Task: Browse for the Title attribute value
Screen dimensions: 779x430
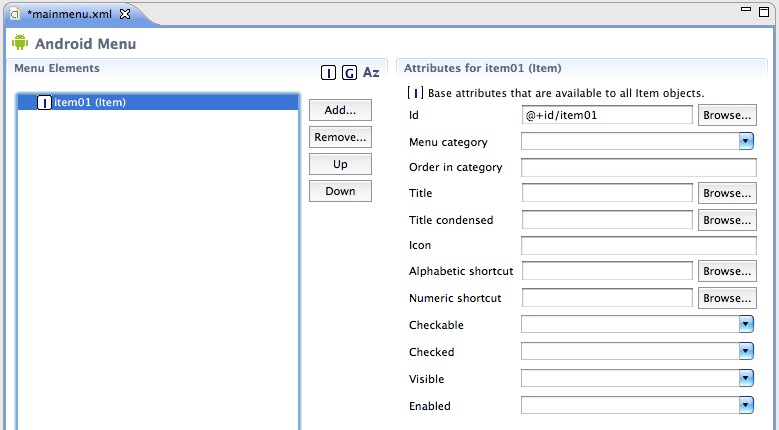Action: 727,193
